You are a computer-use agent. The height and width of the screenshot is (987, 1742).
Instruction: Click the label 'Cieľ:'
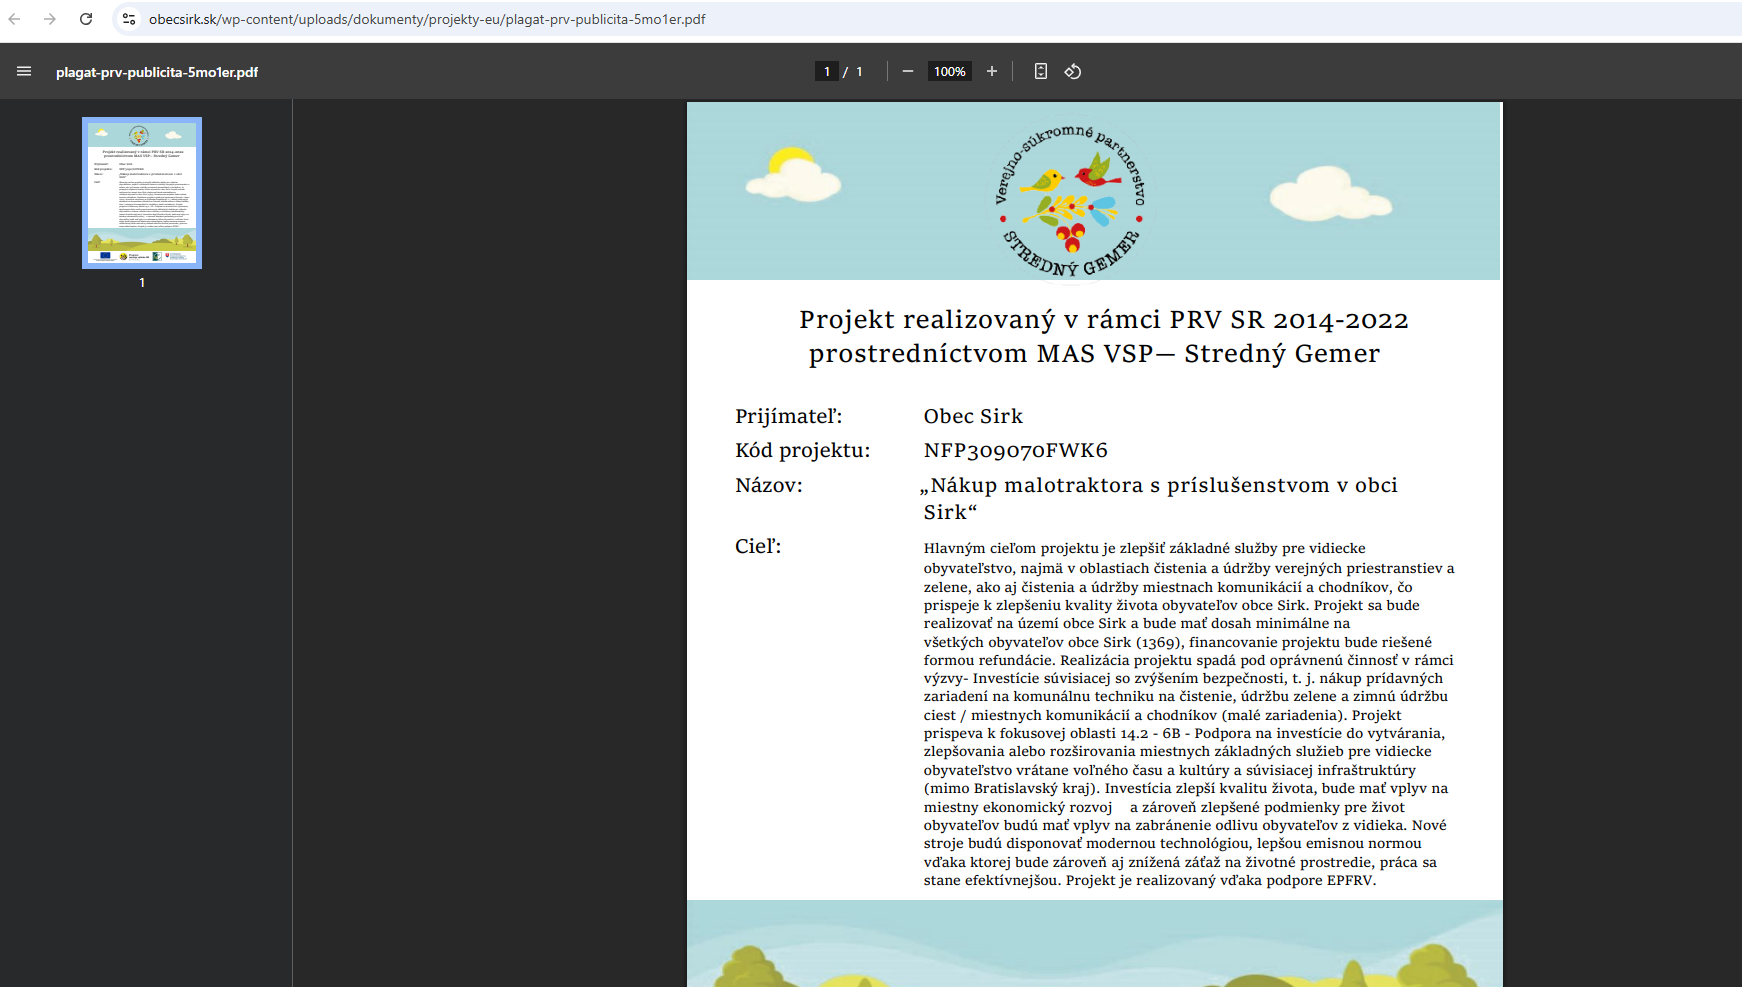click(758, 546)
